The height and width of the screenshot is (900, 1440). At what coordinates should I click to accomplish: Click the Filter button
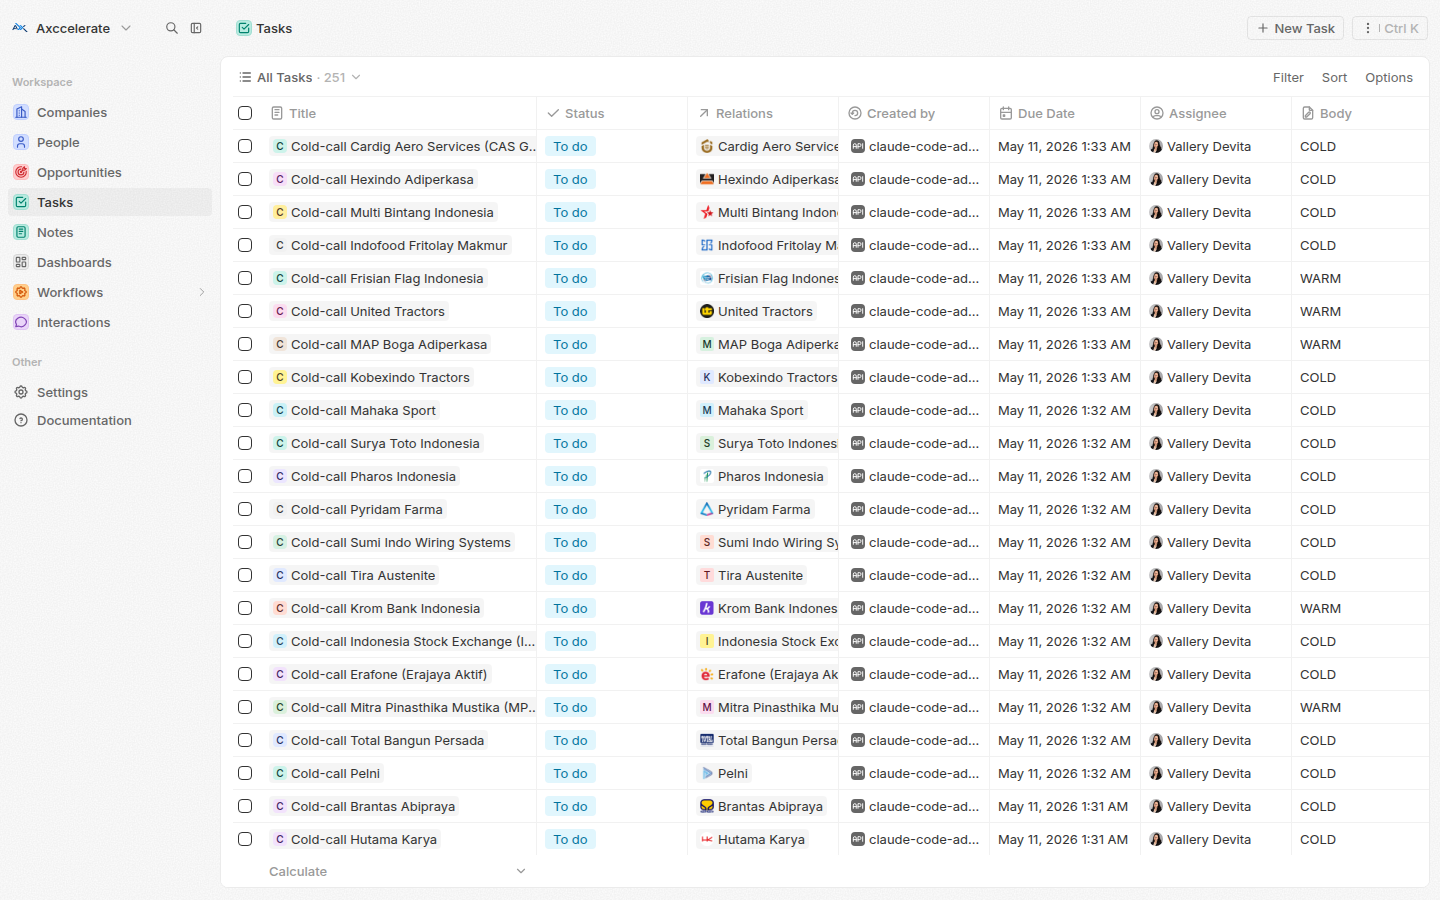[1288, 77]
